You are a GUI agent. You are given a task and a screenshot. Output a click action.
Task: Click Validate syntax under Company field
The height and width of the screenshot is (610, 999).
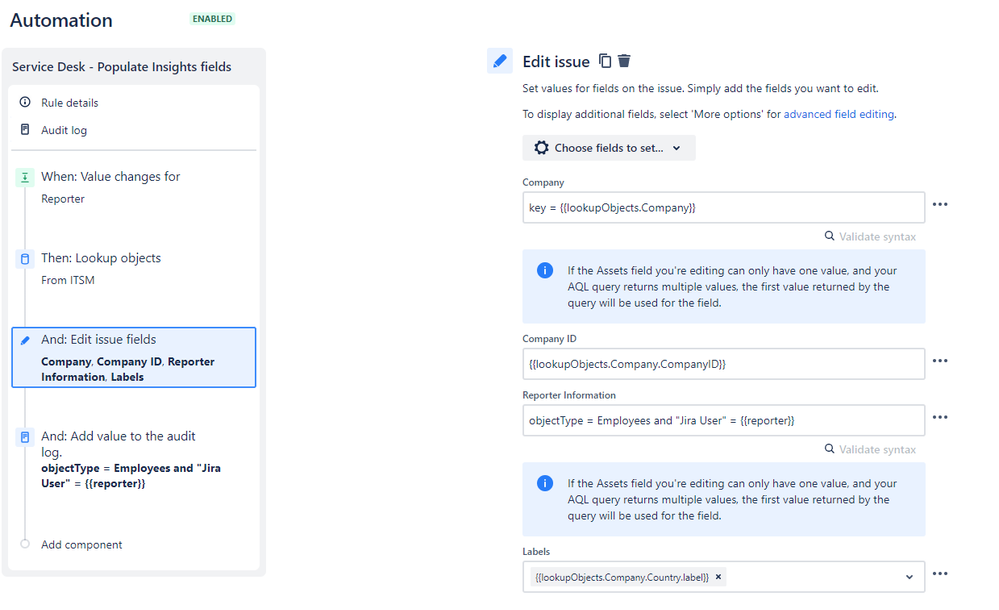tap(870, 236)
